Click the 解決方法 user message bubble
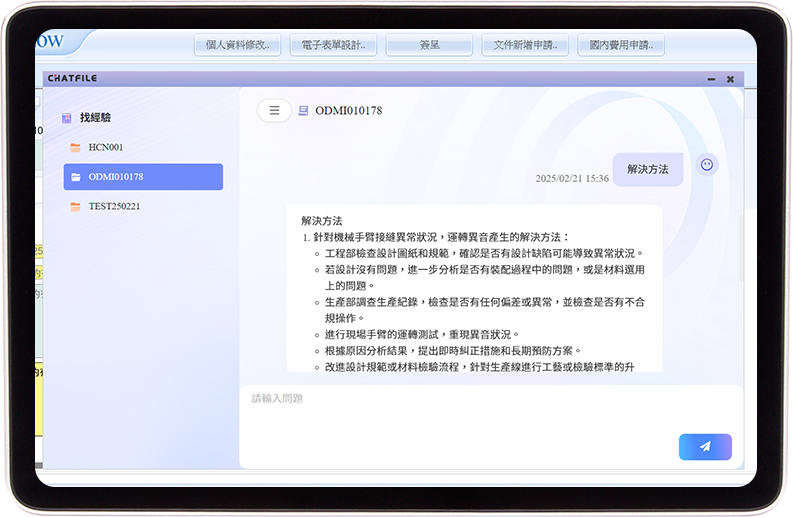Image resolution: width=793 pixels, height=517 pixels. tap(647, 170)
